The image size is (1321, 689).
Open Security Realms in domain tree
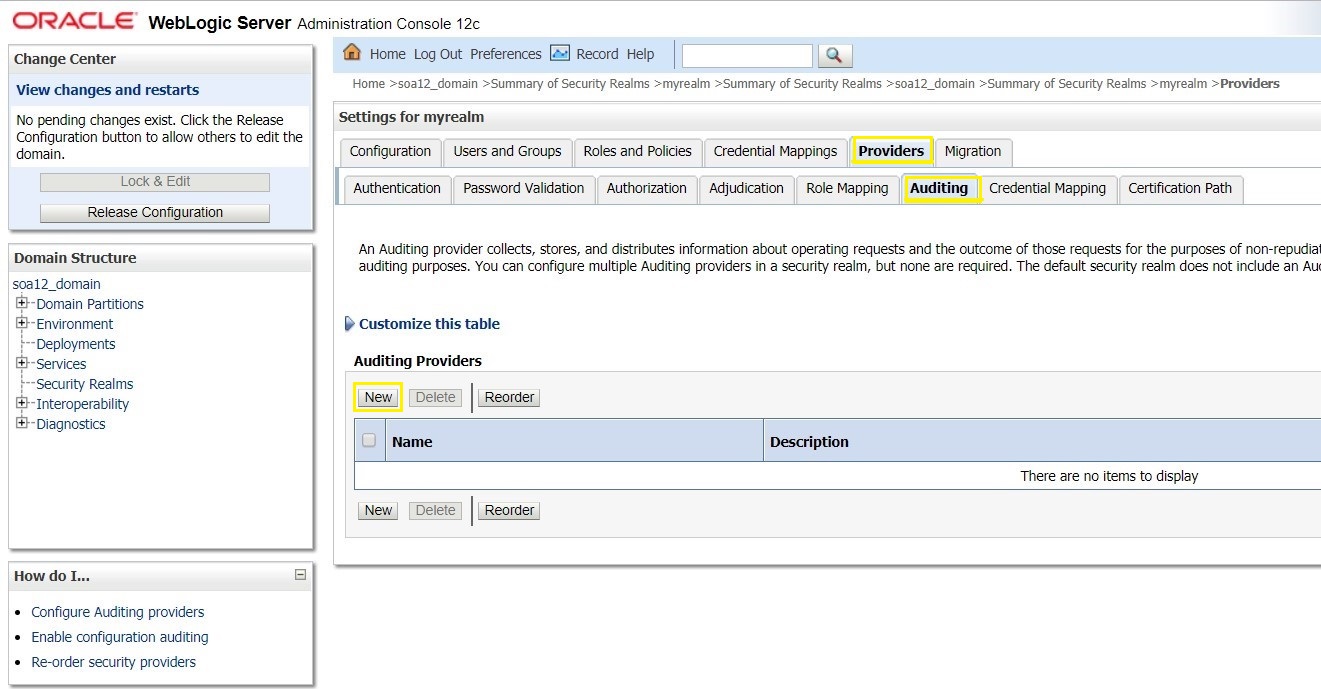[x=84, y=384]
